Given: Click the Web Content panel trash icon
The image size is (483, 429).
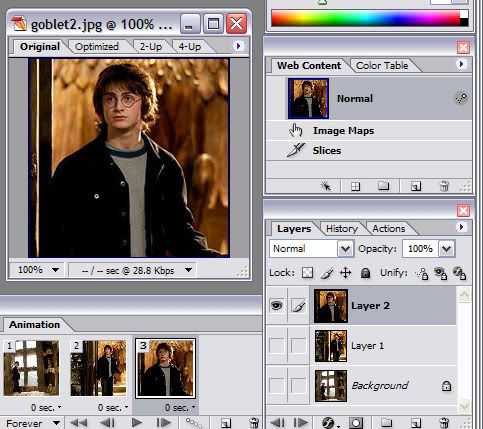Looking at the screenshot, I should click(444, 186).
